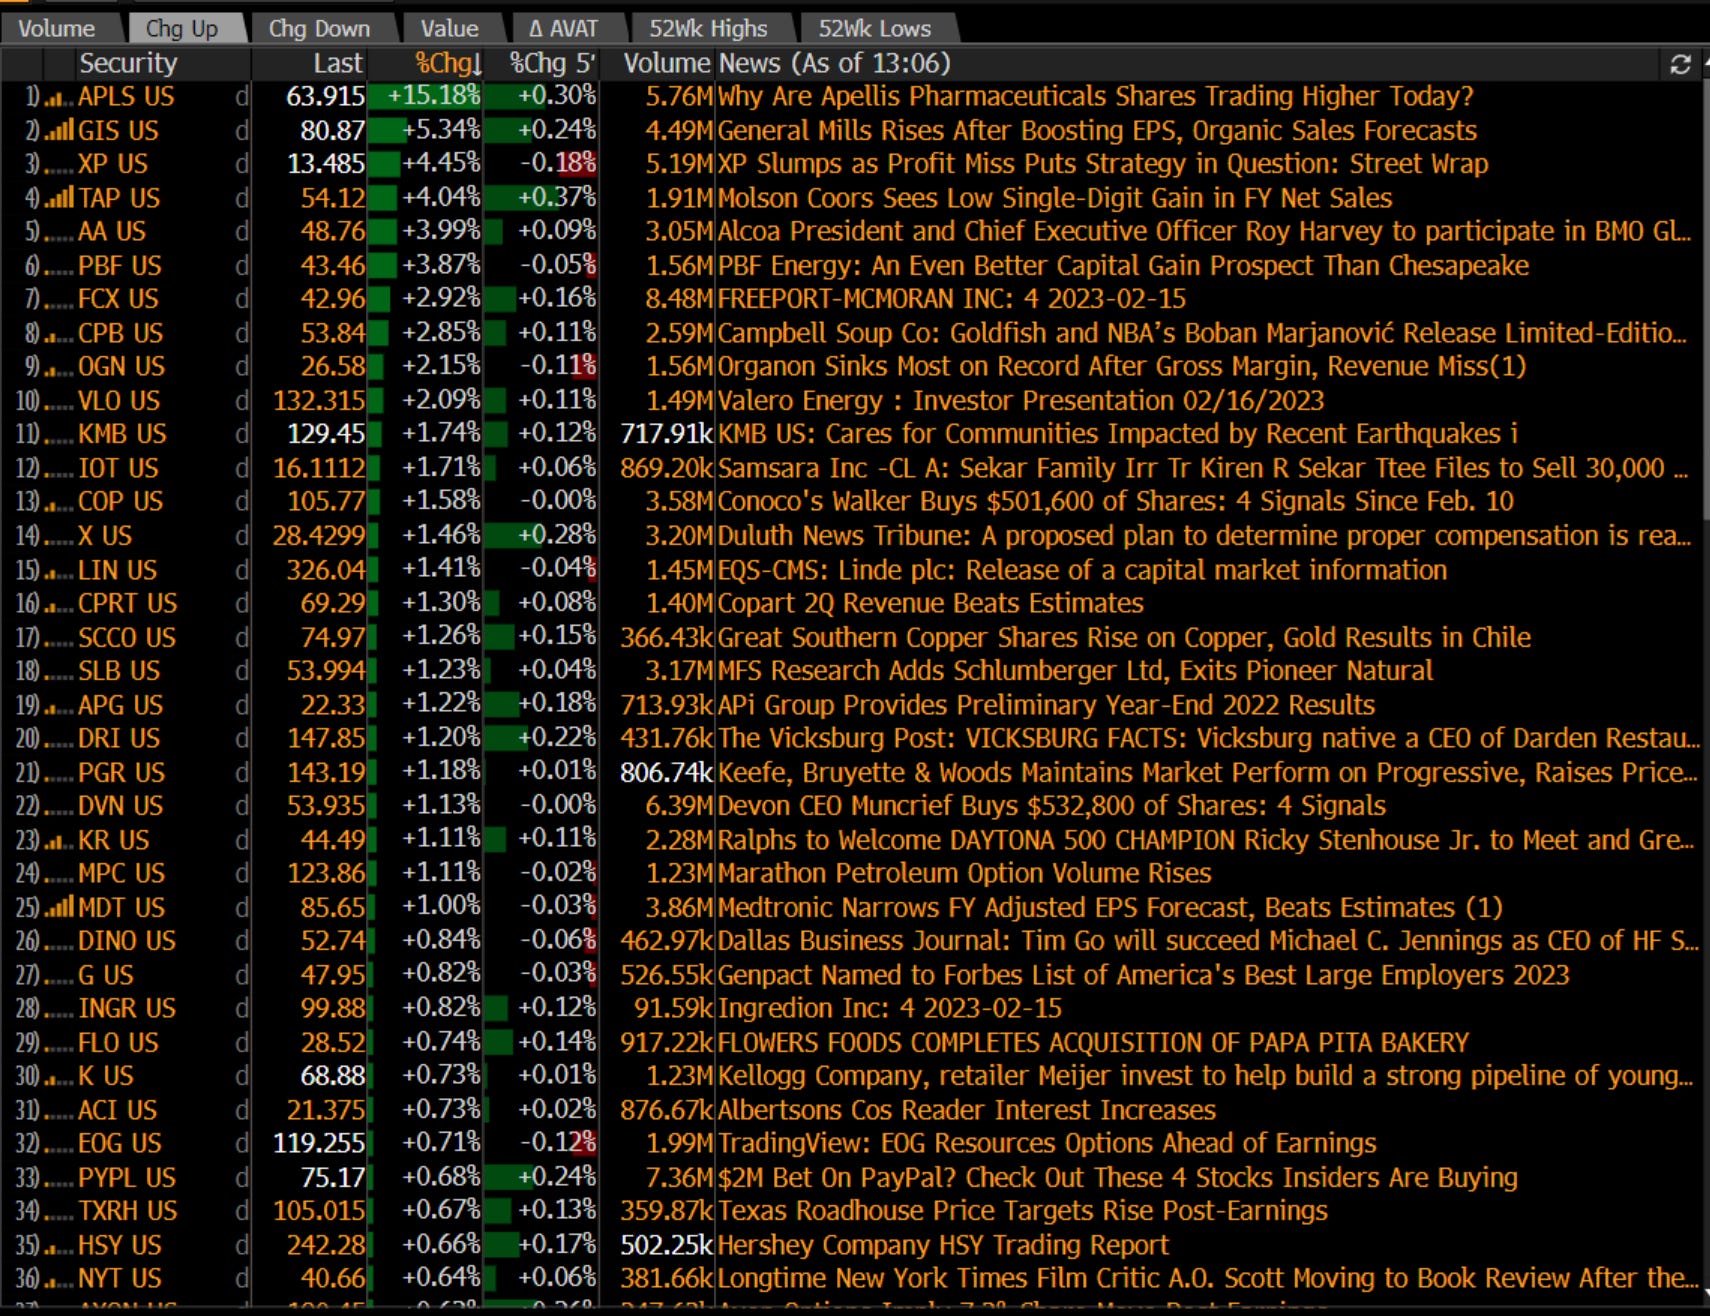This screenshot has width=1710, height=1316.
Task: Select the DVN US security
Action: [120, 806]
